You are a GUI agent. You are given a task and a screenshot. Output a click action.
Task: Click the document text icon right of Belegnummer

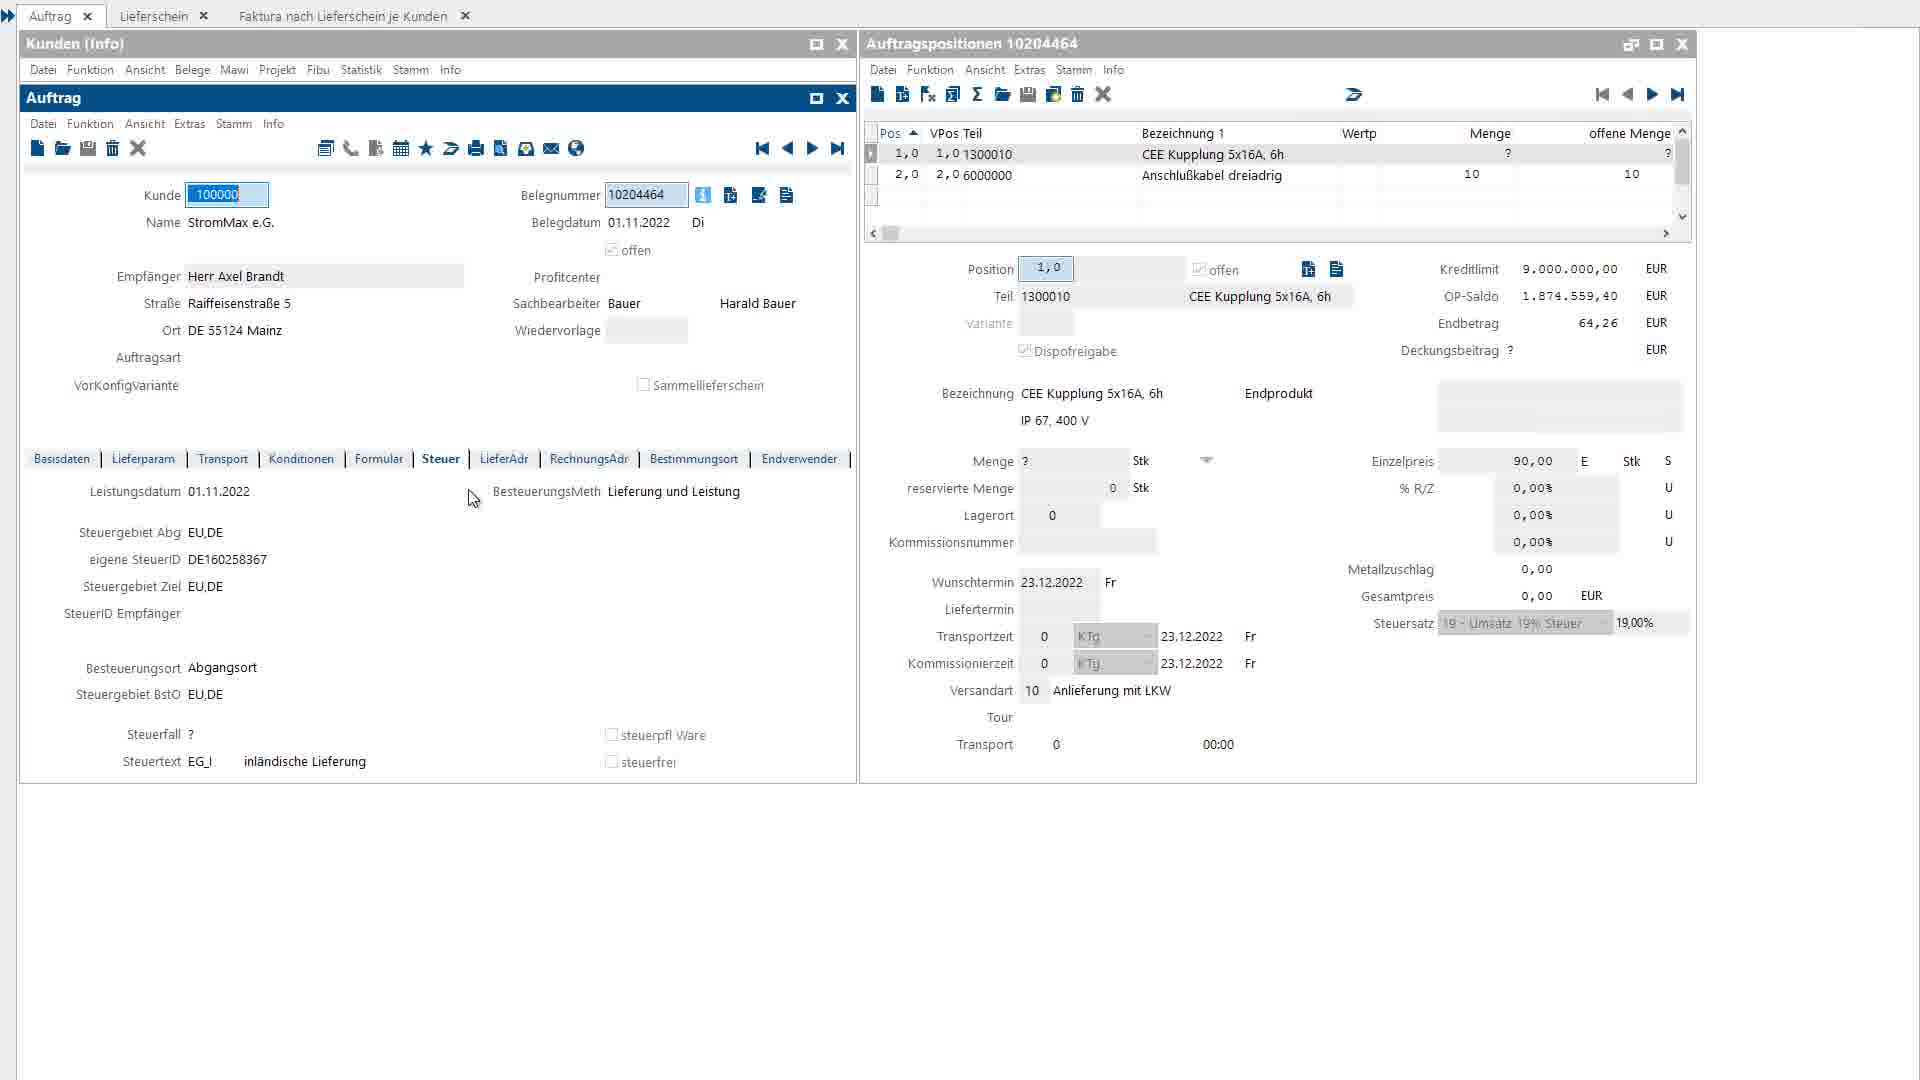[786, 195]
